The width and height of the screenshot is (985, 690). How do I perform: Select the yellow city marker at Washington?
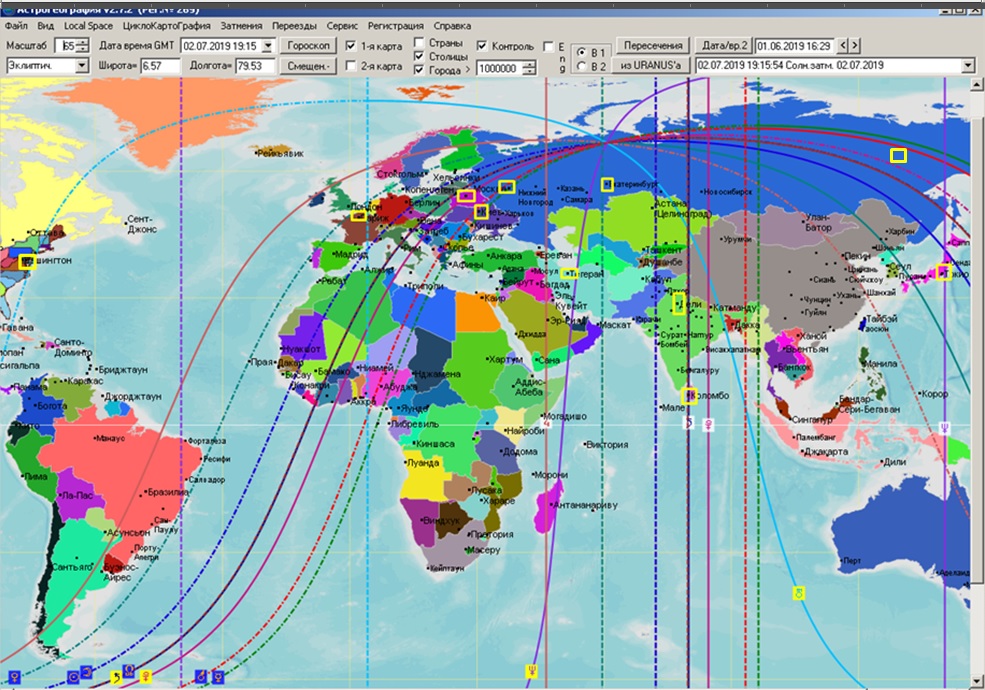[25, 262]
